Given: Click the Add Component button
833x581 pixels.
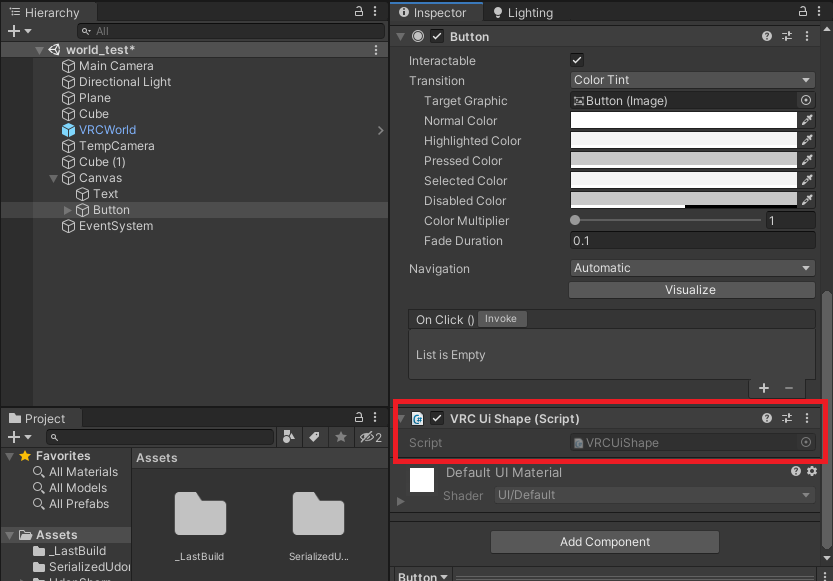Looking at the screenshot, I should click(605, 542).
